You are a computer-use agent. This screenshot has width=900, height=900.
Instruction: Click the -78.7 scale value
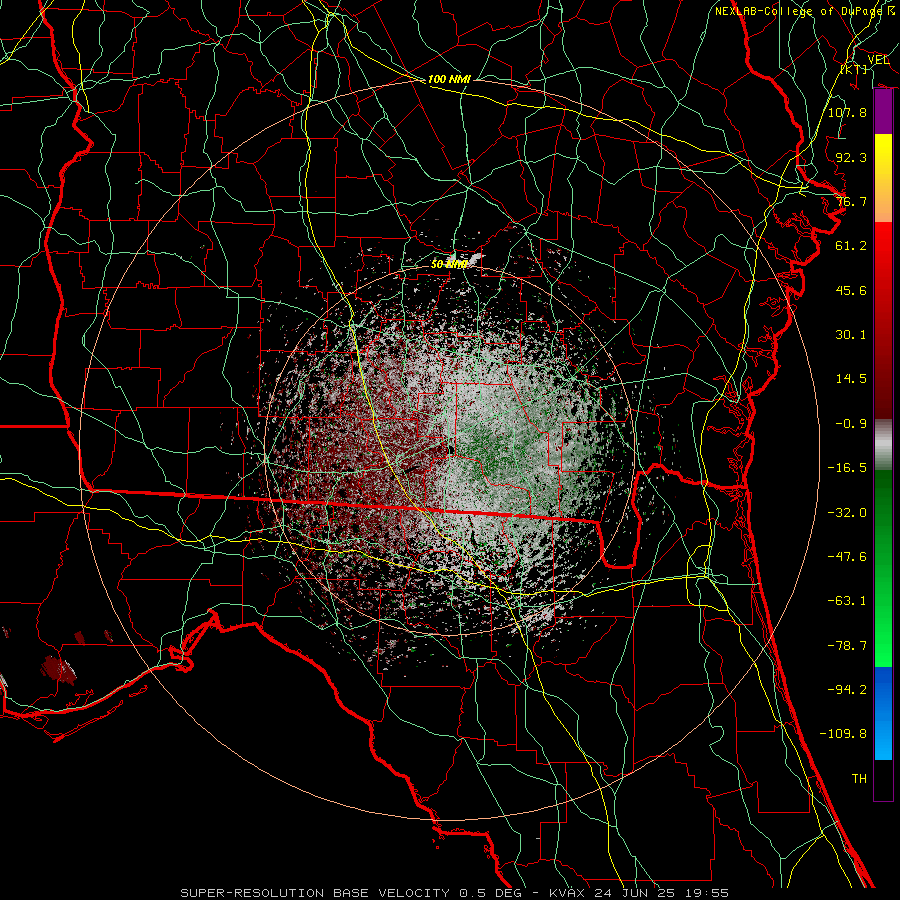847,646
